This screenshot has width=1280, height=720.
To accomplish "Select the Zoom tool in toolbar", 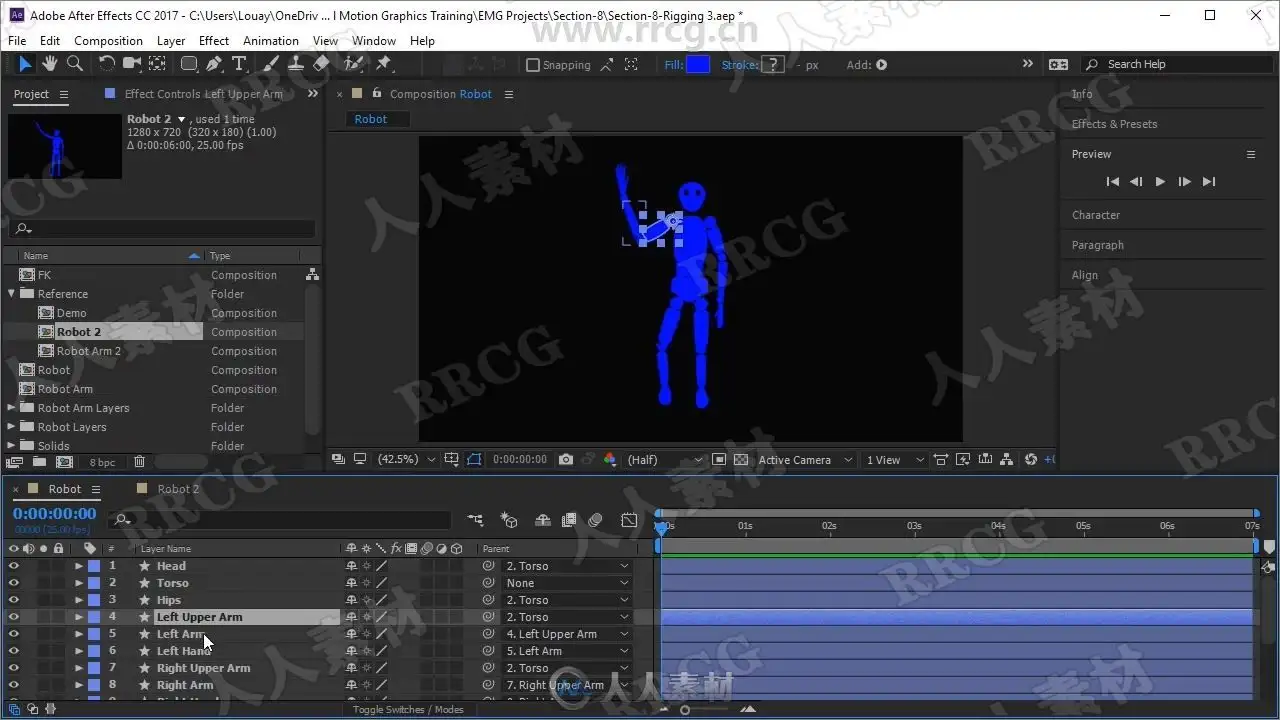I will coord(74,64).
